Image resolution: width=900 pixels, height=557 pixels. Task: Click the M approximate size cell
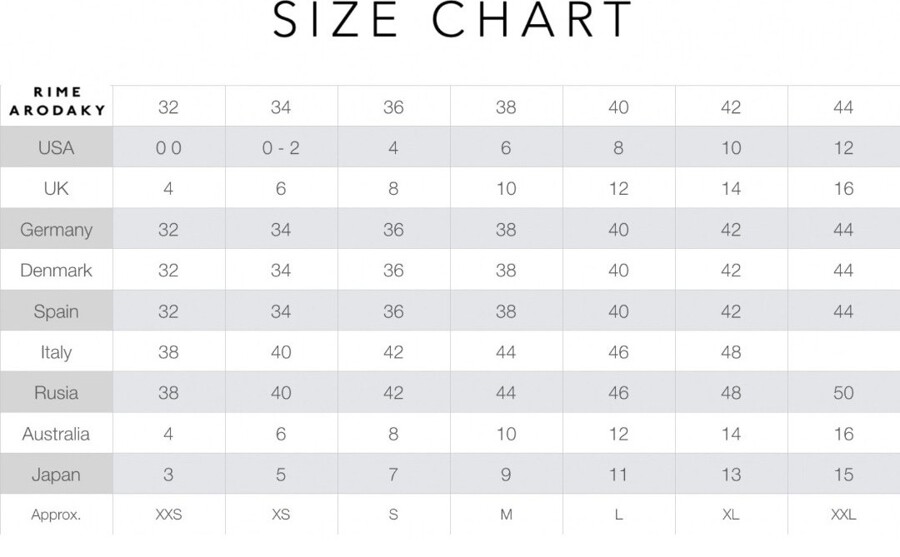[506, 515]
